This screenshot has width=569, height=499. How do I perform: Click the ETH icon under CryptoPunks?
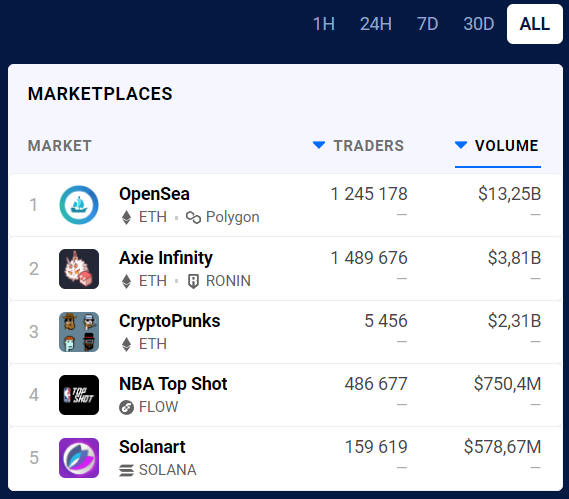click(x=126, y=344)
